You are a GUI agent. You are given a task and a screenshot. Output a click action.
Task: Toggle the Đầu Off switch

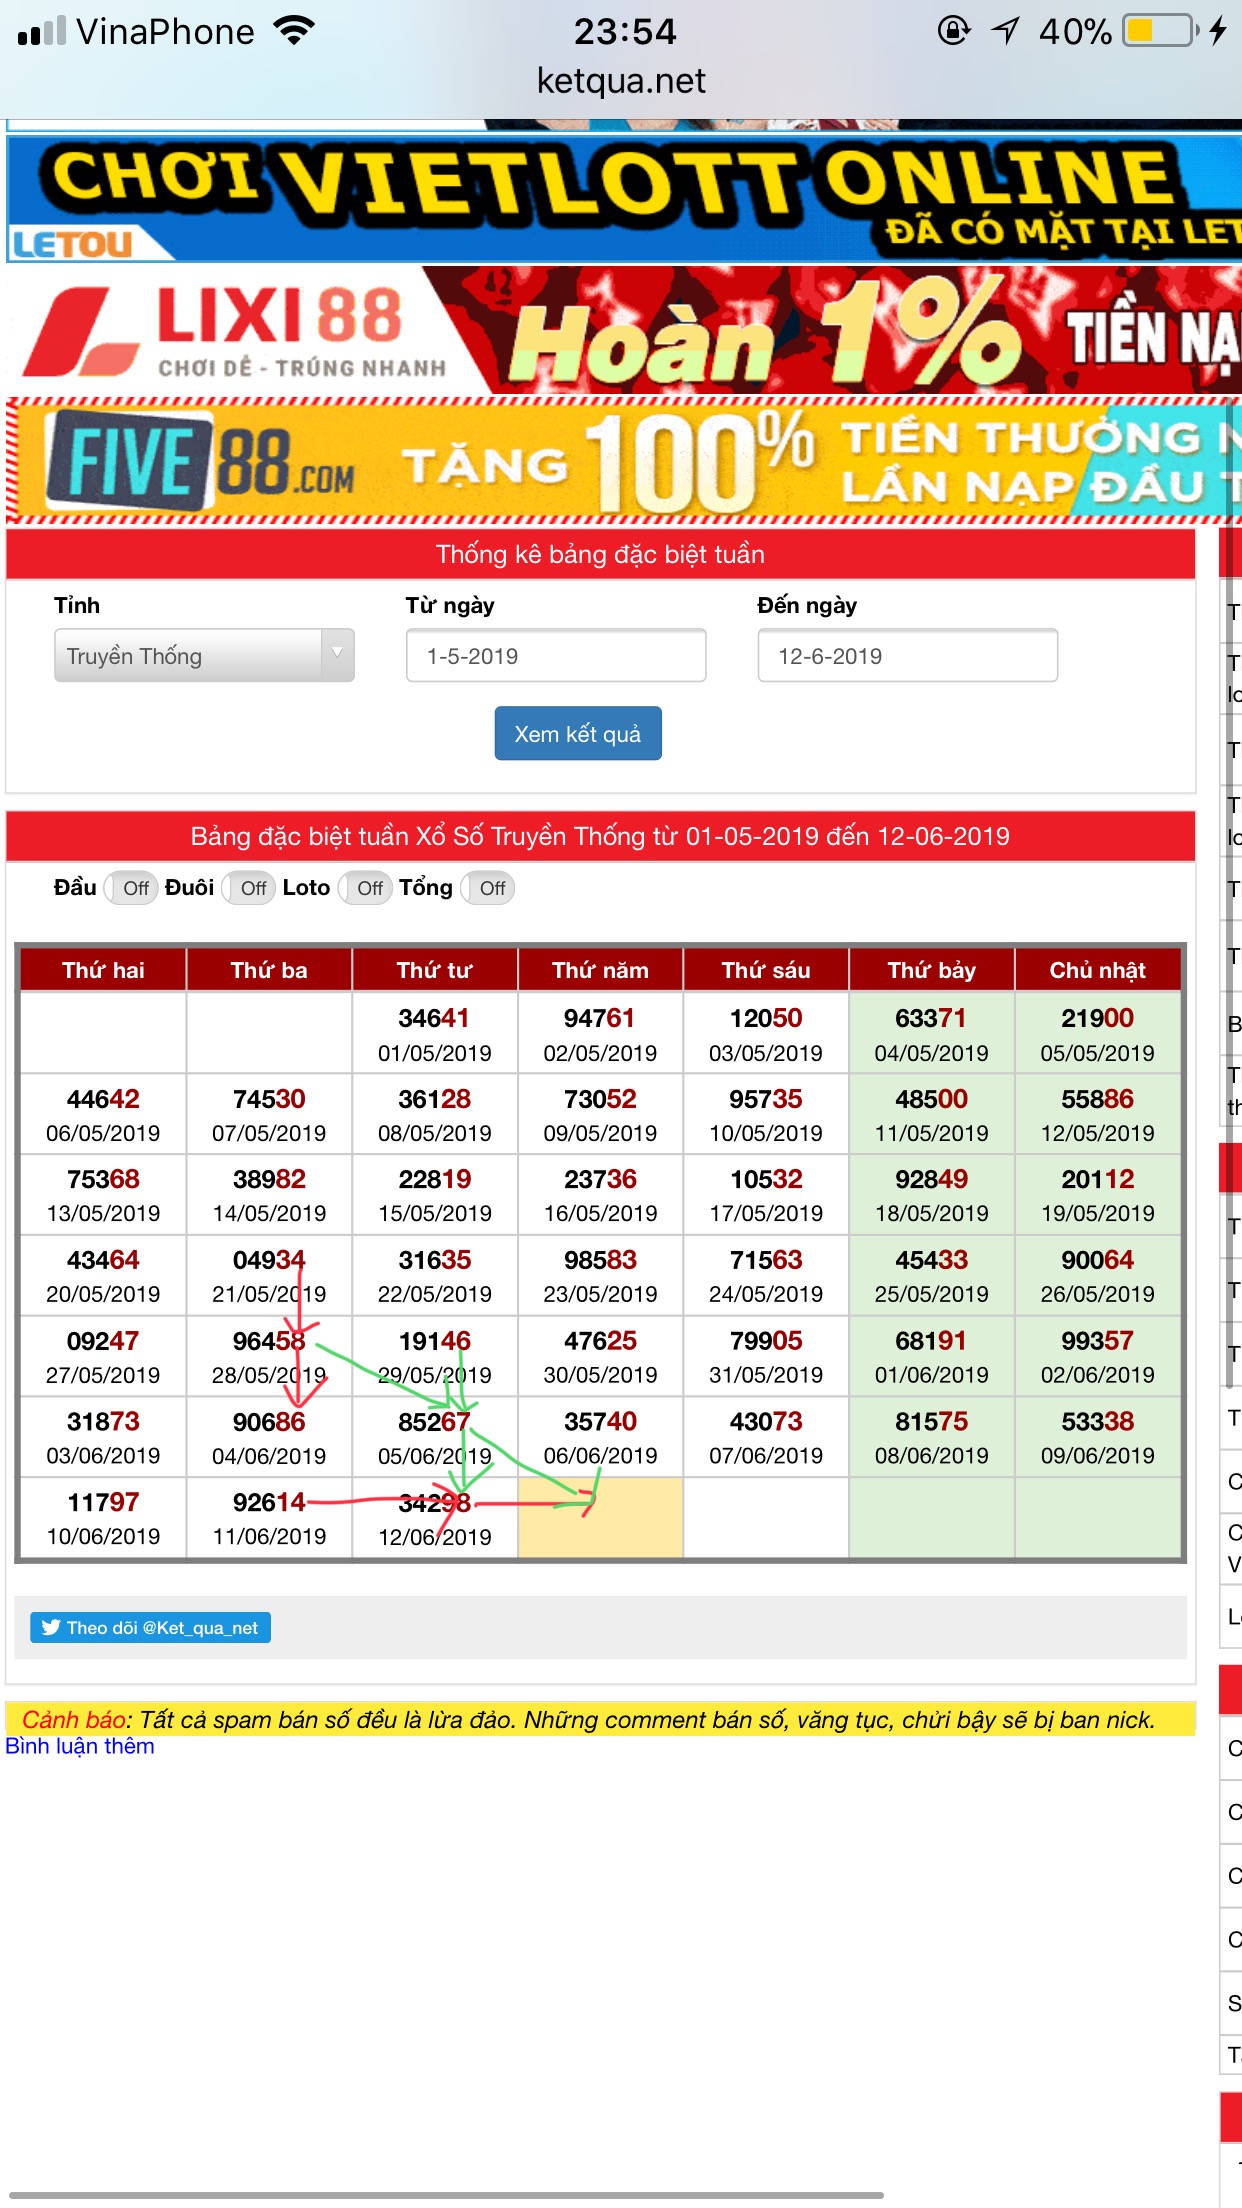coord(131,888)
